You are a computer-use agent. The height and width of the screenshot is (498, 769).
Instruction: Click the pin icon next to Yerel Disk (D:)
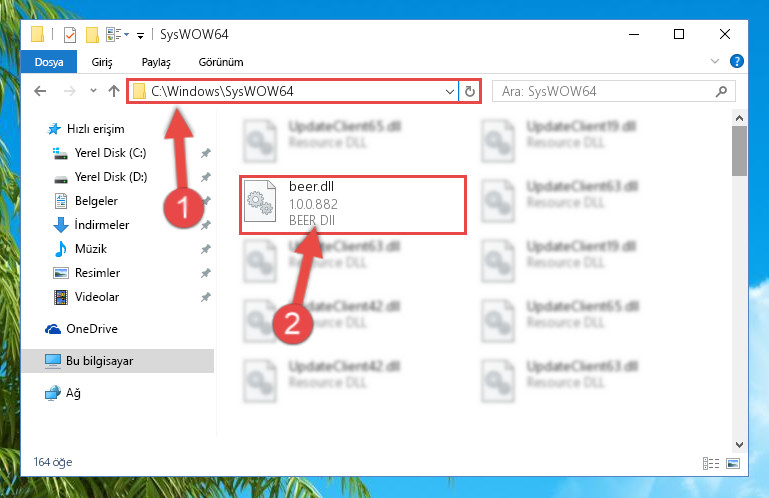[x=205, y=177]
